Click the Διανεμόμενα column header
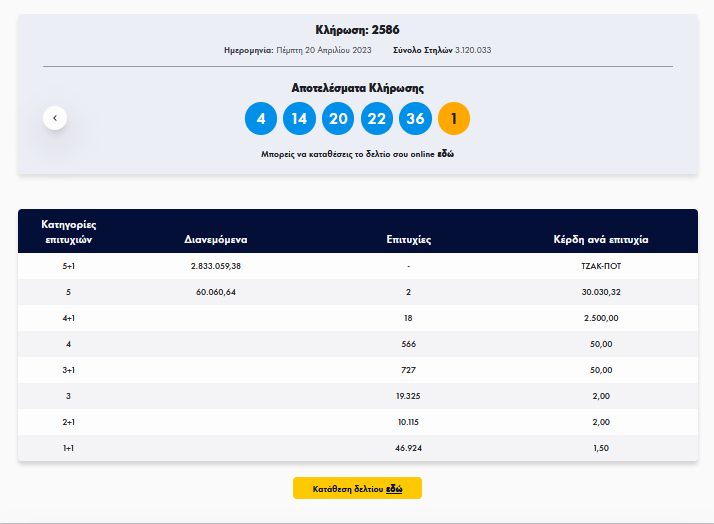The image size is (714, 524). (216, 240)
